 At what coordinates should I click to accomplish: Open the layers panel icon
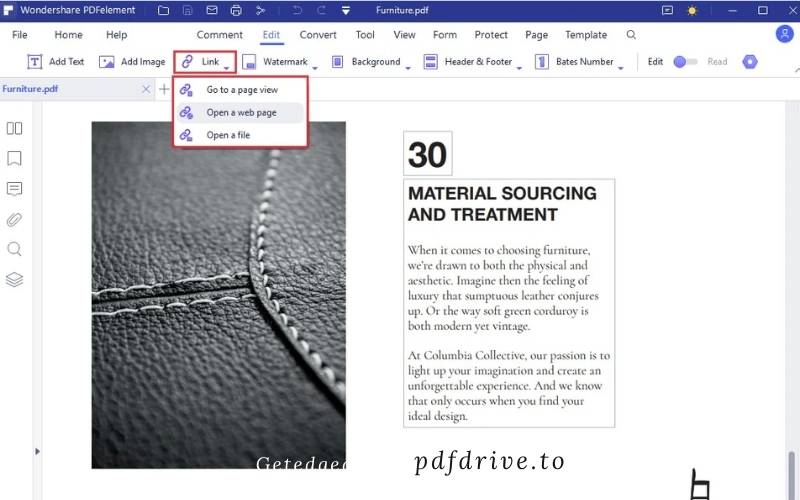[x=14, y=280]
